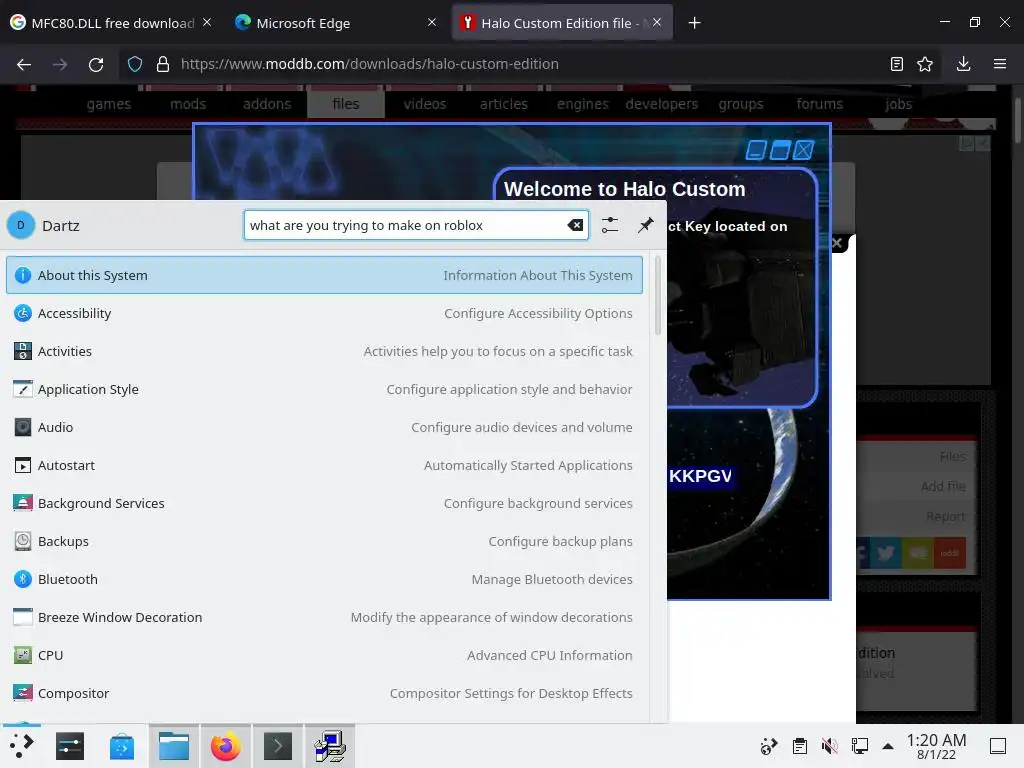
Task: Open Accessibility settings entry
Action: tap(324, 313)
